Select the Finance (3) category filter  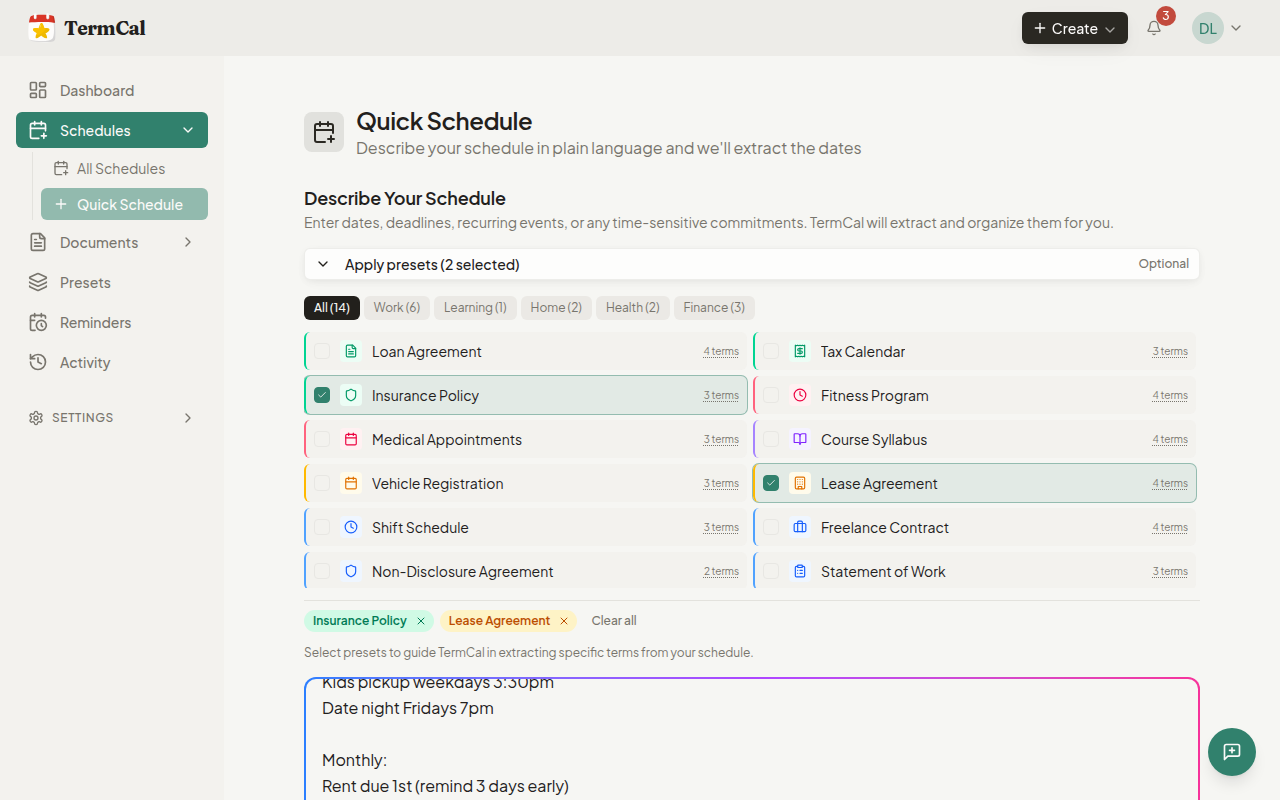[x=714, y=307]
